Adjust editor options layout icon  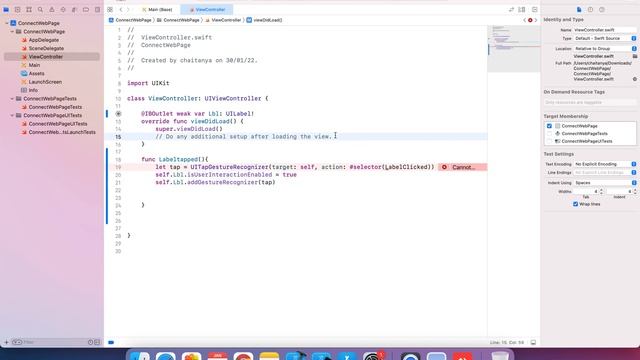point(522,9)
